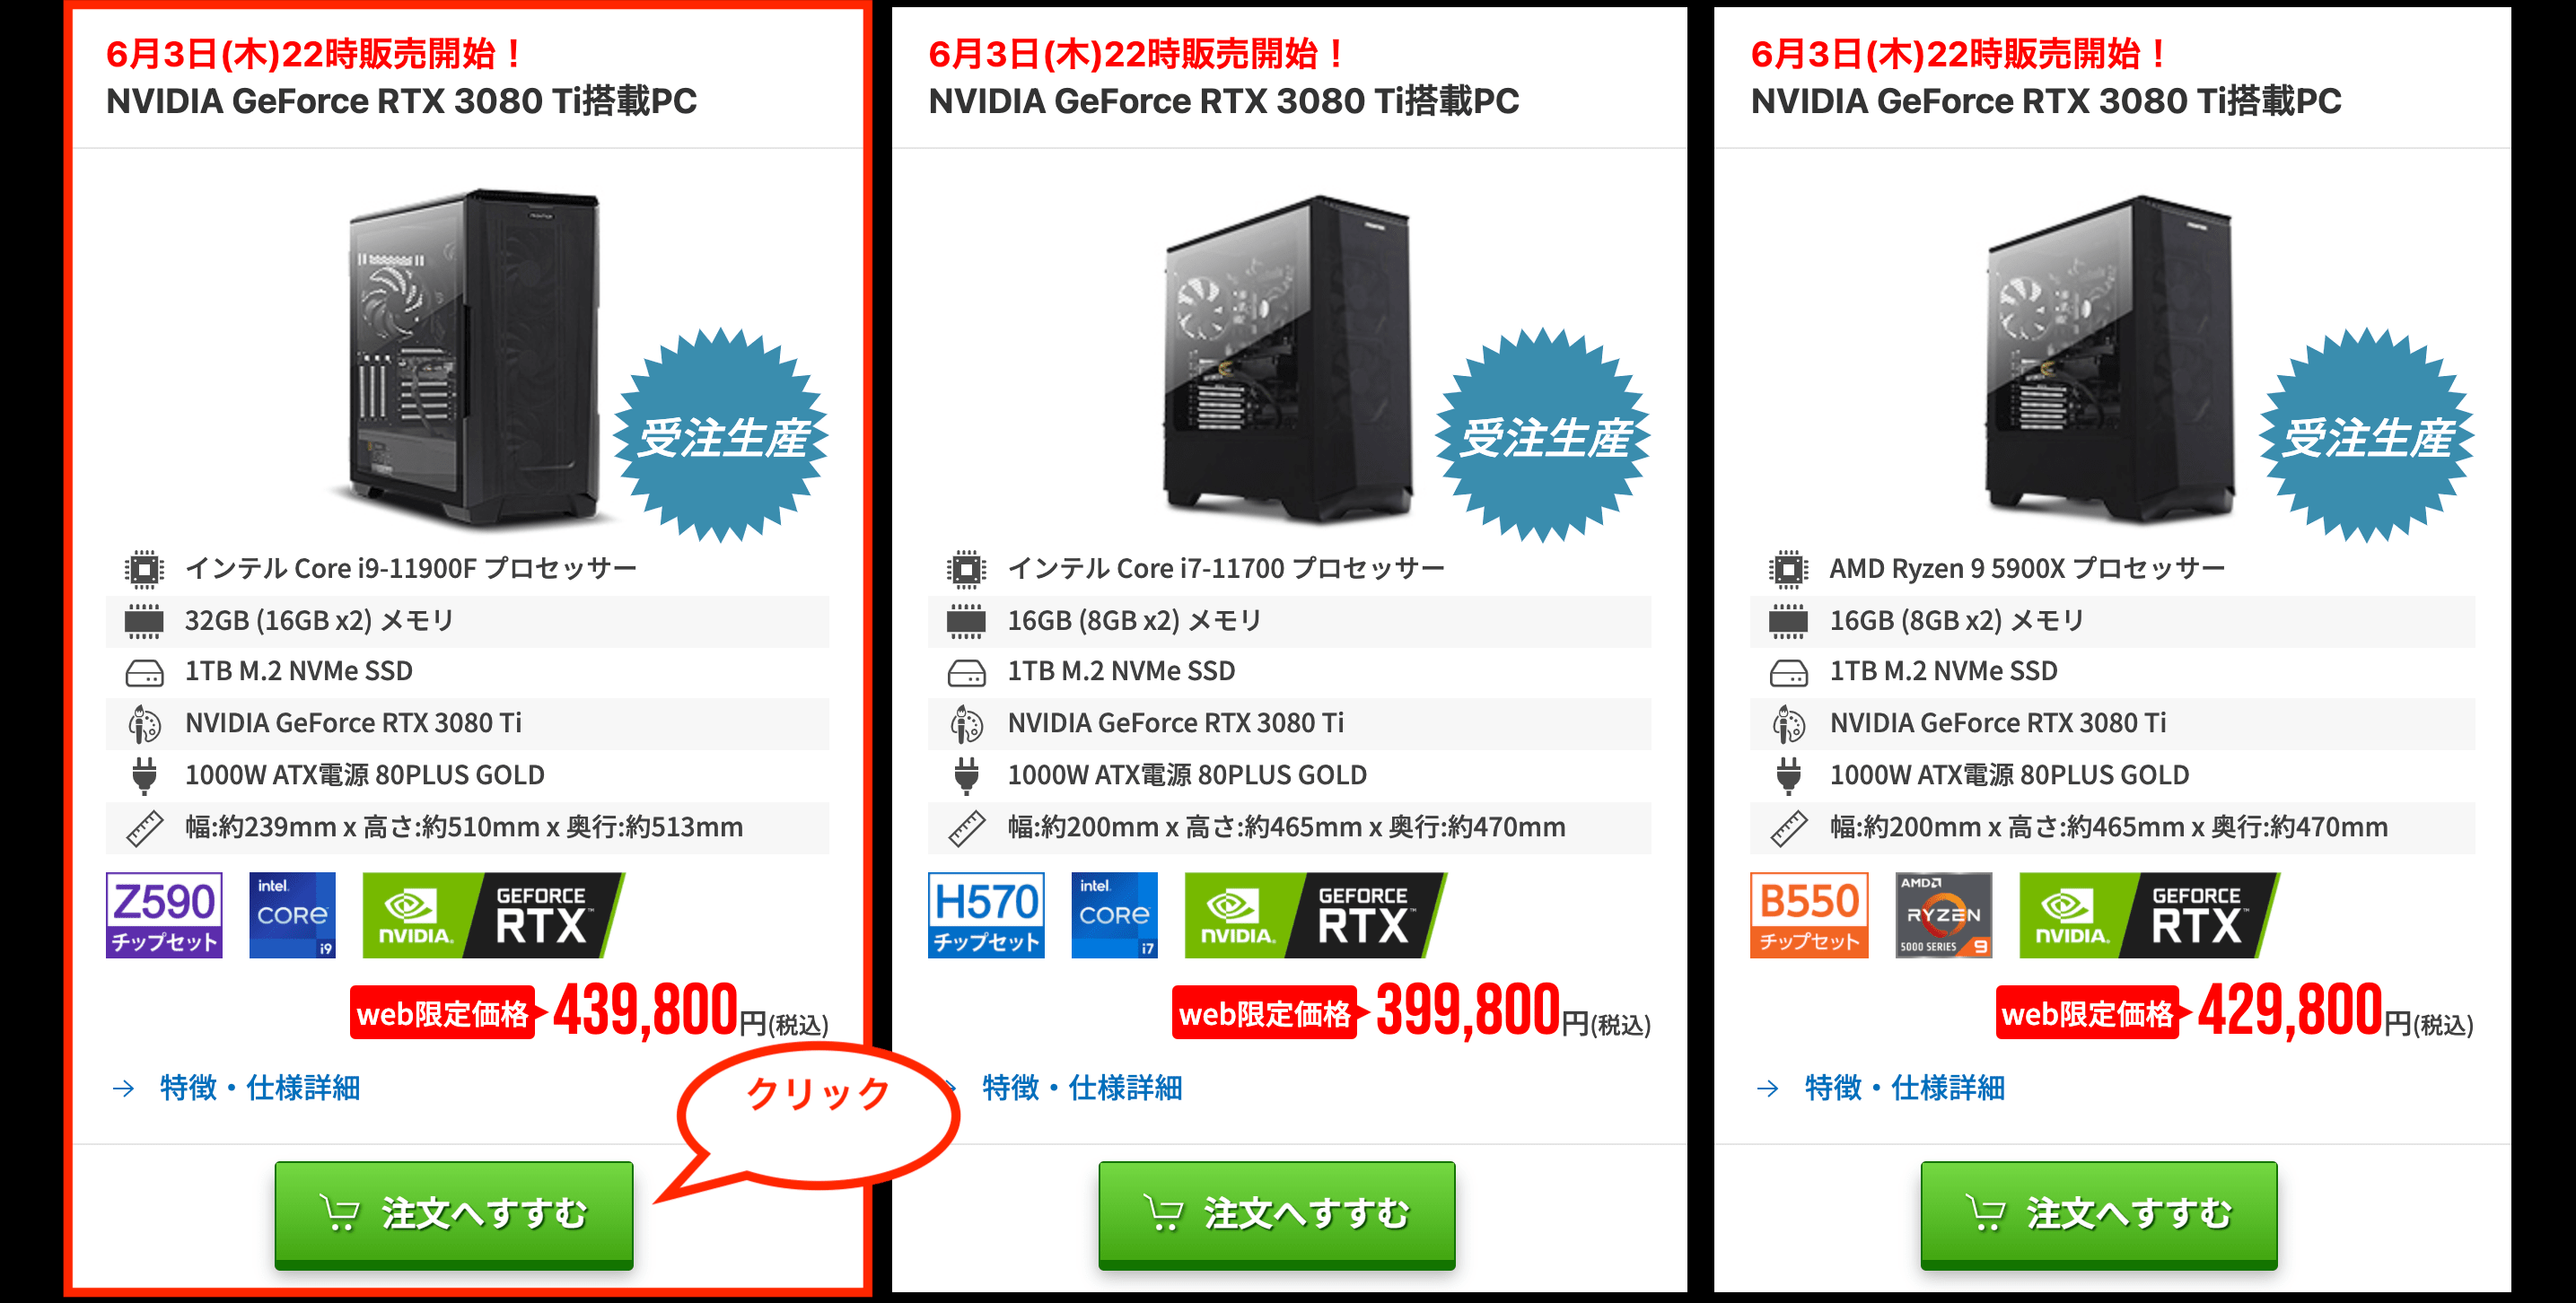Click the H570 chipset badge icon
The width and height of the screenshot is (2576, 1303).
tap(986, 915)
